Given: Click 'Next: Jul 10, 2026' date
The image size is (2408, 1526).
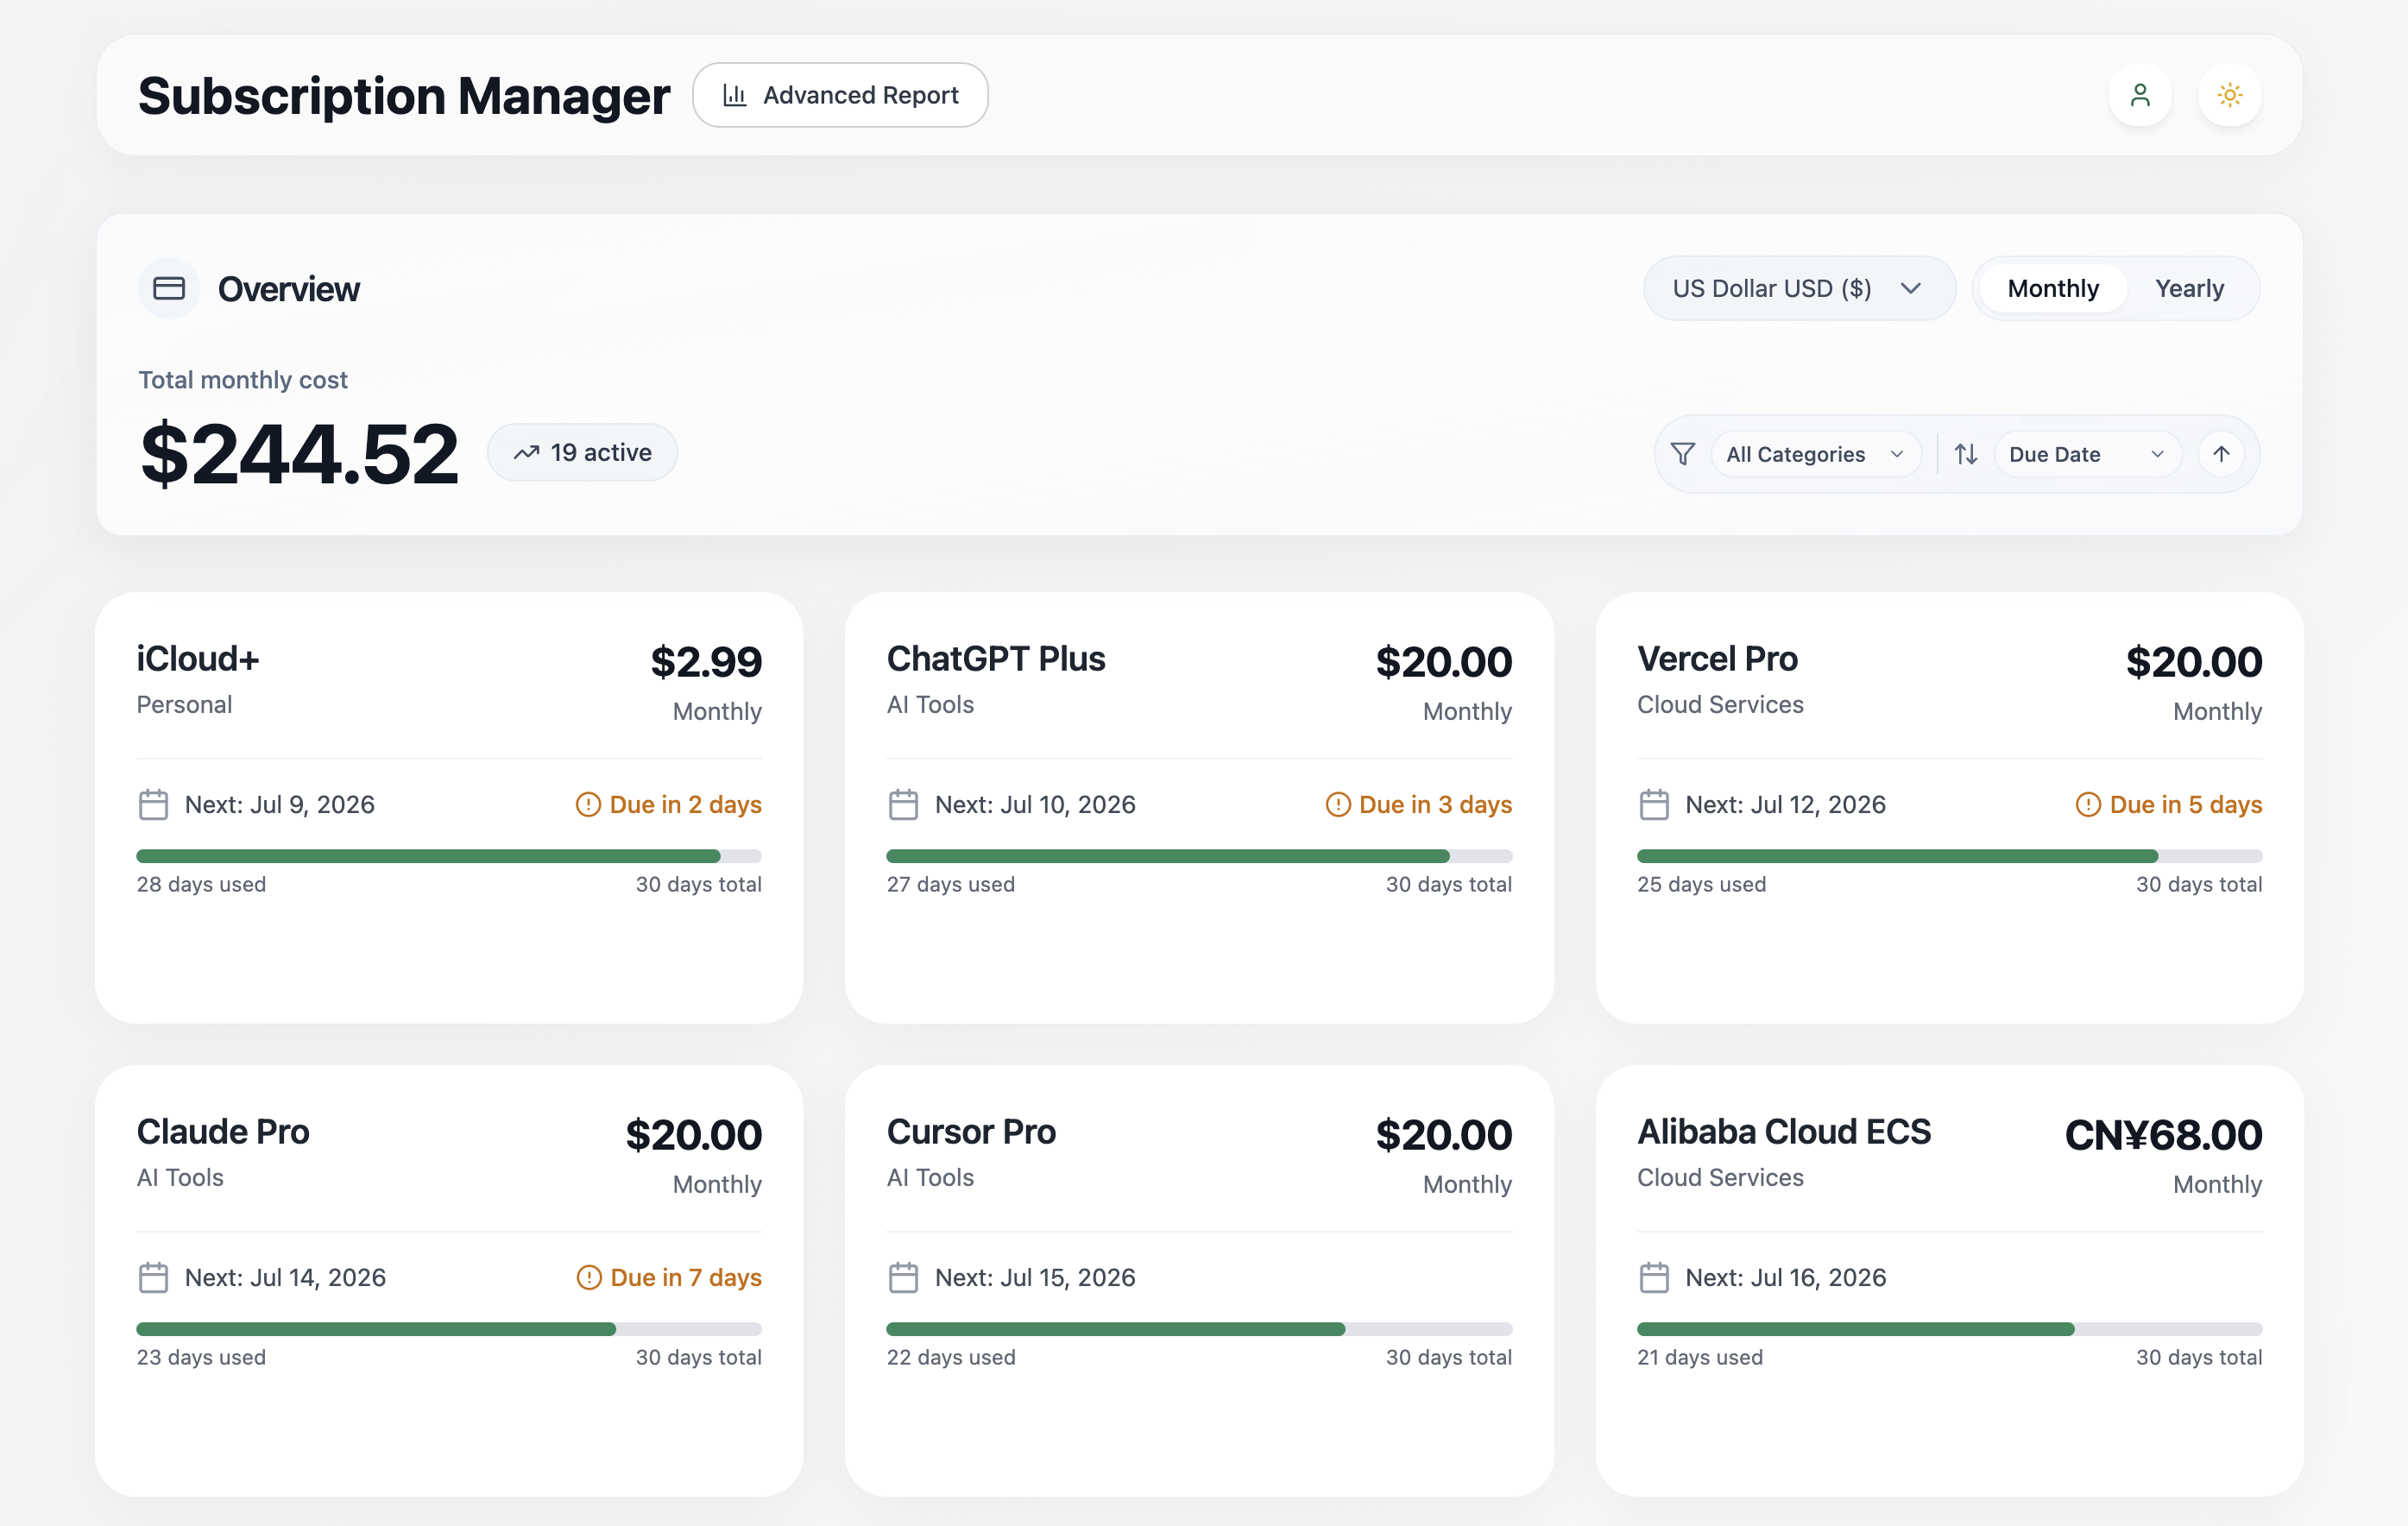Looking at the screenshot, I should click(1035, 805).
